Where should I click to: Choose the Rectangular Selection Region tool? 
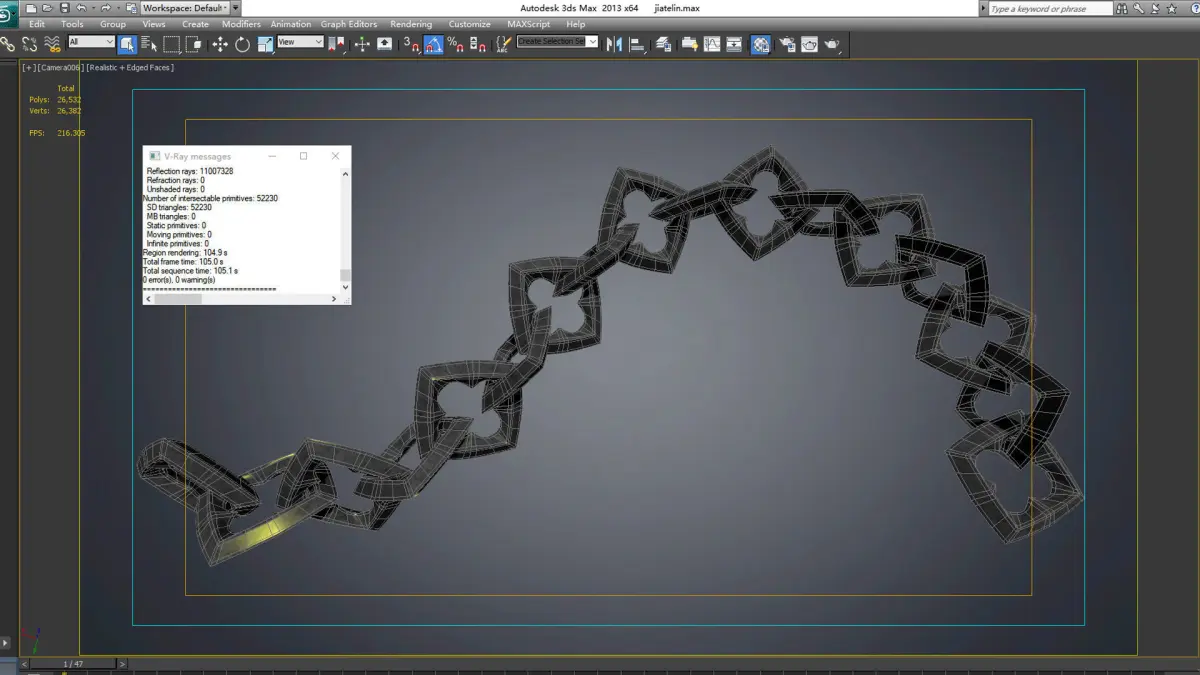[172, 44]
